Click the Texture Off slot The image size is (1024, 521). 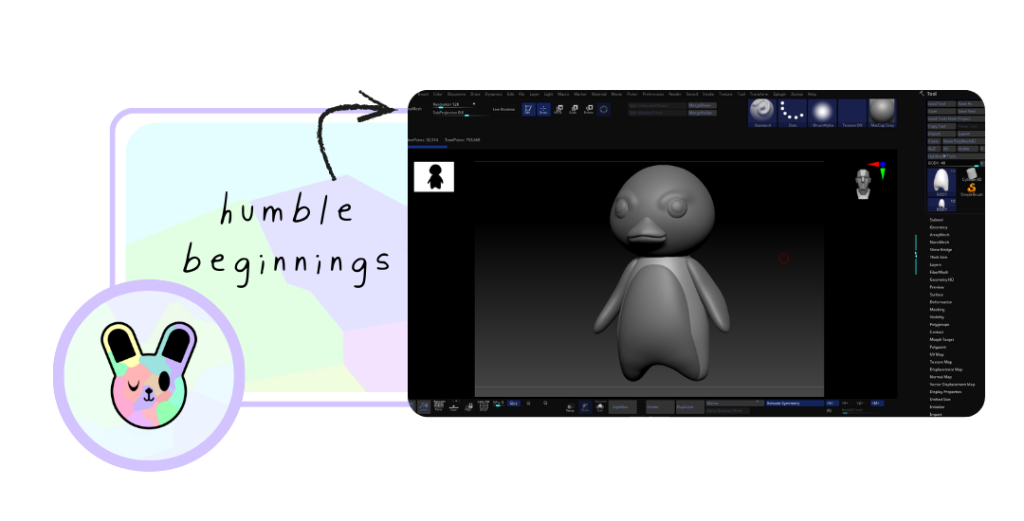tap(852, 113)
